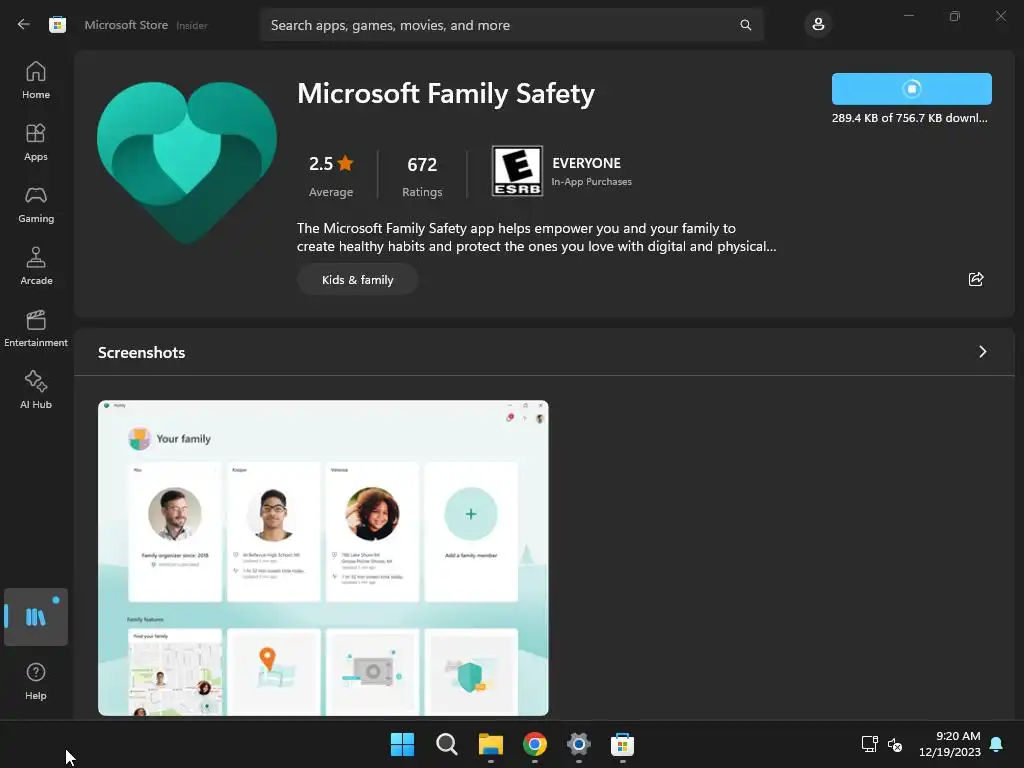Open Google Chrome from the taskbar

point(535,744)
